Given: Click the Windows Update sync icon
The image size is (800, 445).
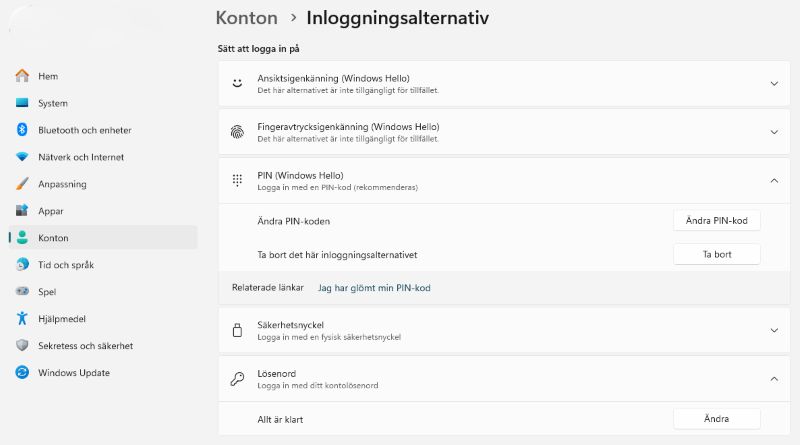Looking at the screenshot, I should click(22, 373).
